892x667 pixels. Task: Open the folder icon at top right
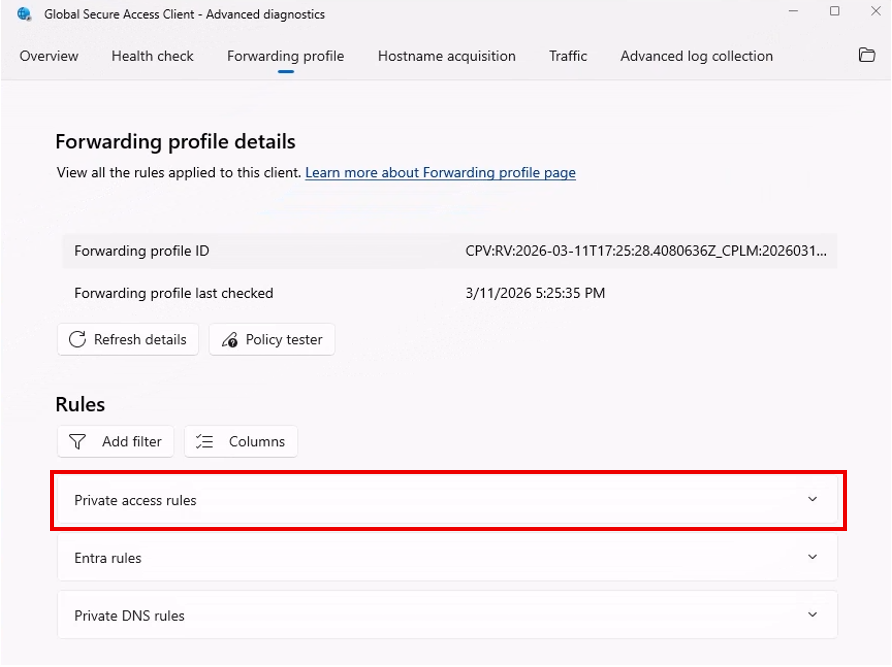(x=866, y=55)
